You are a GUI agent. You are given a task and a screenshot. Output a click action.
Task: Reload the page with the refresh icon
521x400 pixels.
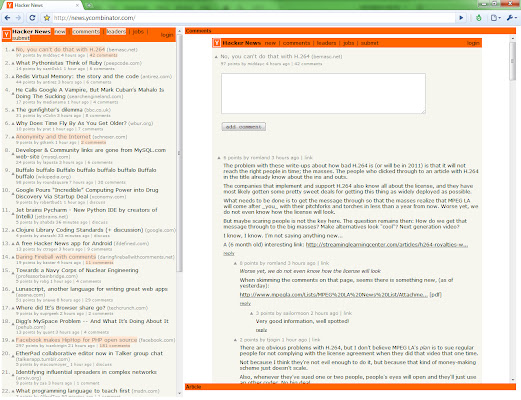tap(32, 18)
